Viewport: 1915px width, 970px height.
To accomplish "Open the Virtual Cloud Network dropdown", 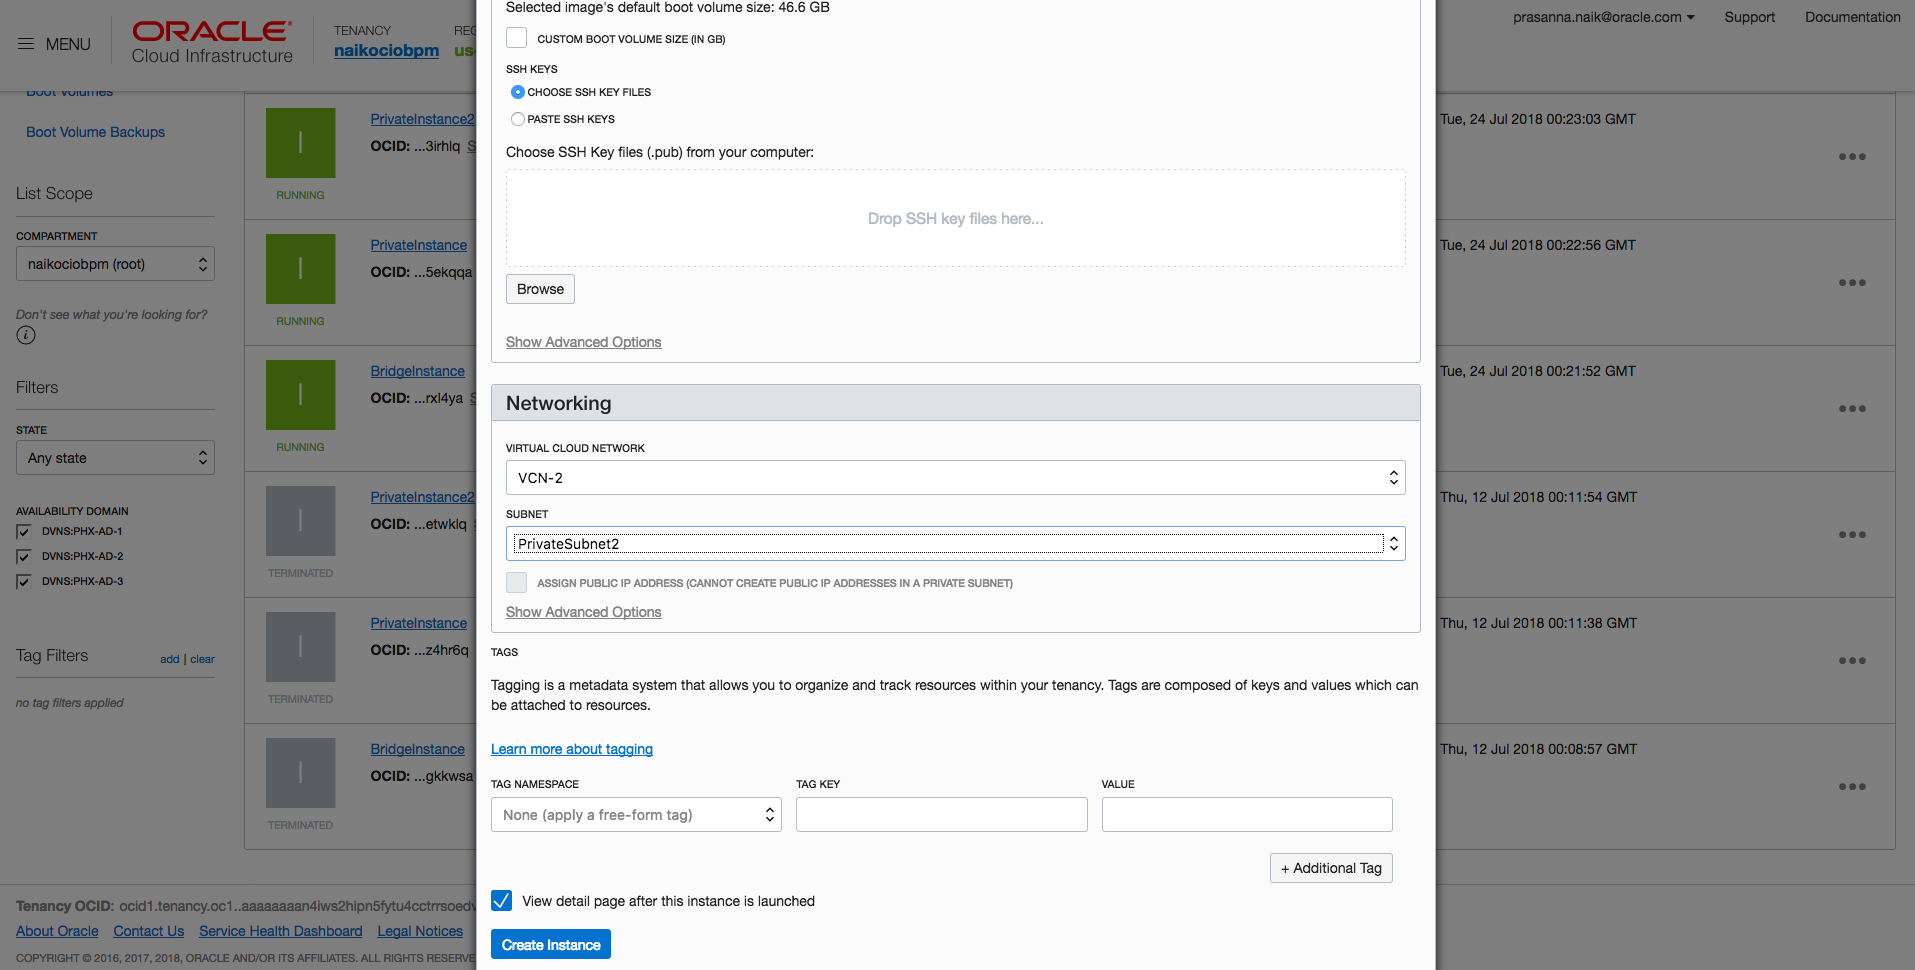I will coord(955,478).
